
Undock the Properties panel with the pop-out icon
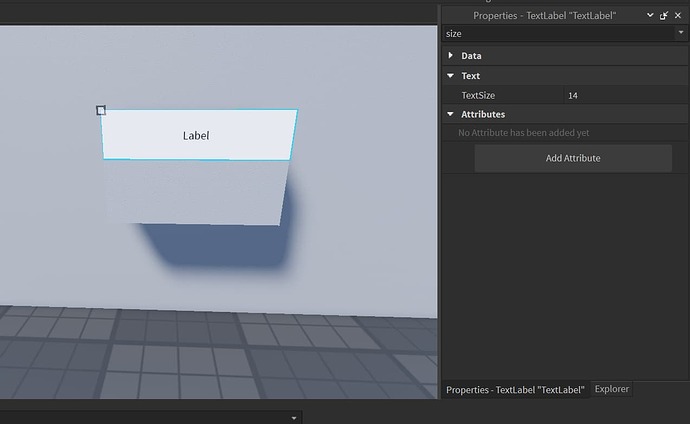pos(664,15)
